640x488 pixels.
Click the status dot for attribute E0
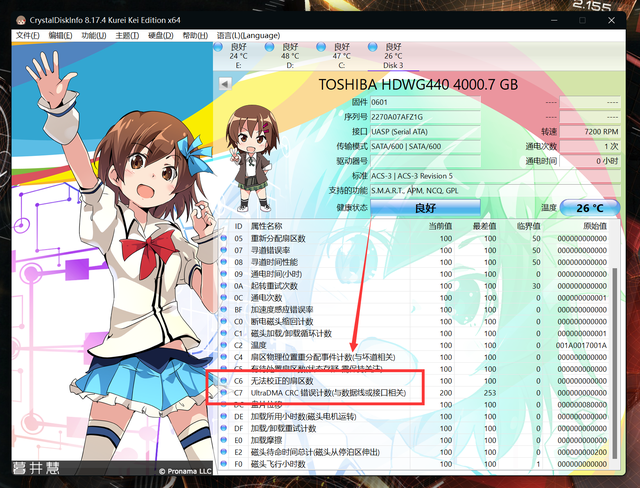224,440
